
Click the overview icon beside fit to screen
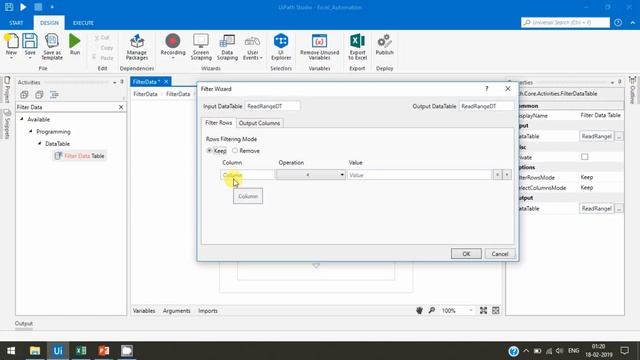pos(496,311)
